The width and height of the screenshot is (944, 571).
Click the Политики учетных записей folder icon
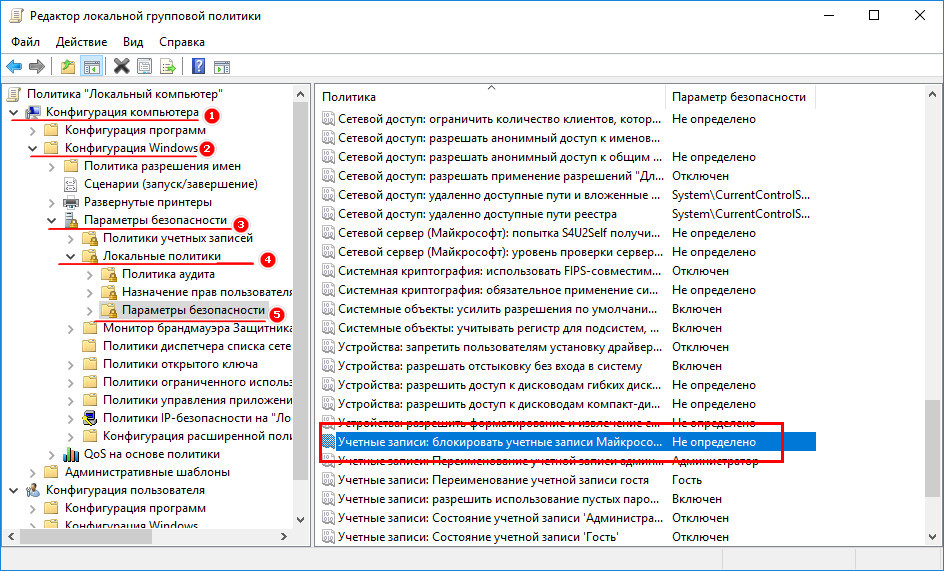point(90,239)
